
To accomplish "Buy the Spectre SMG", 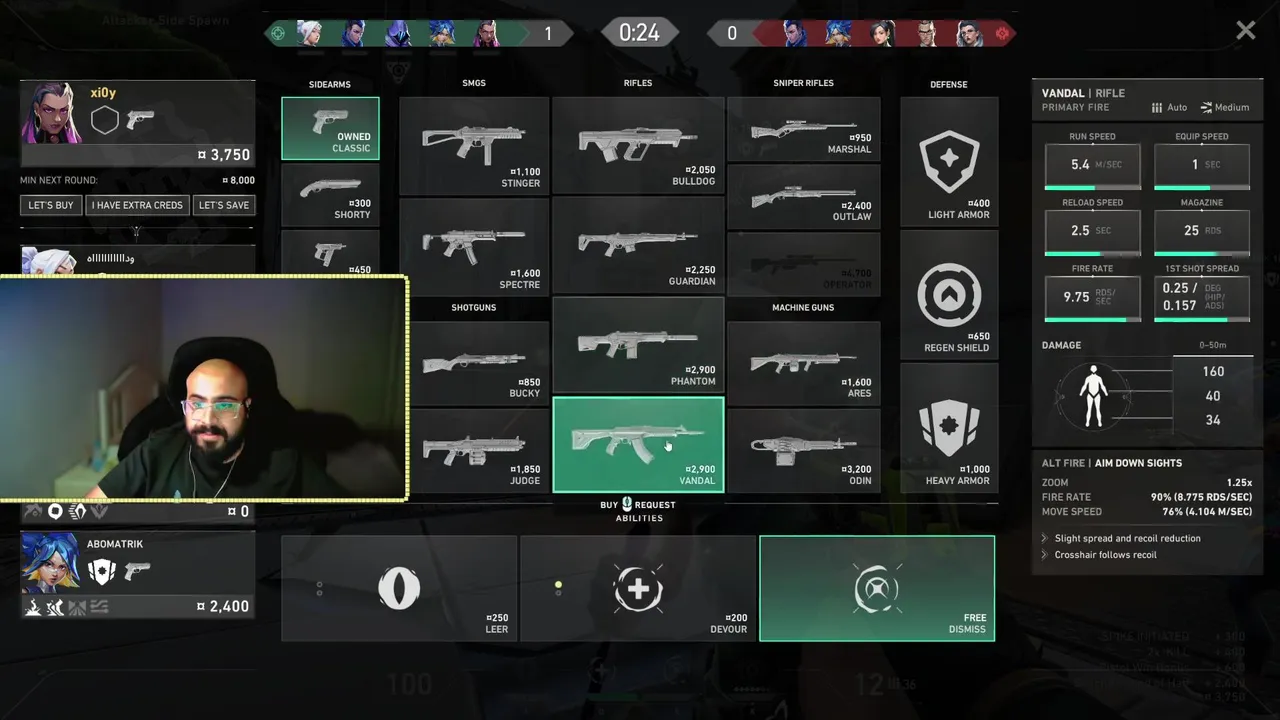I will point(474,246).
